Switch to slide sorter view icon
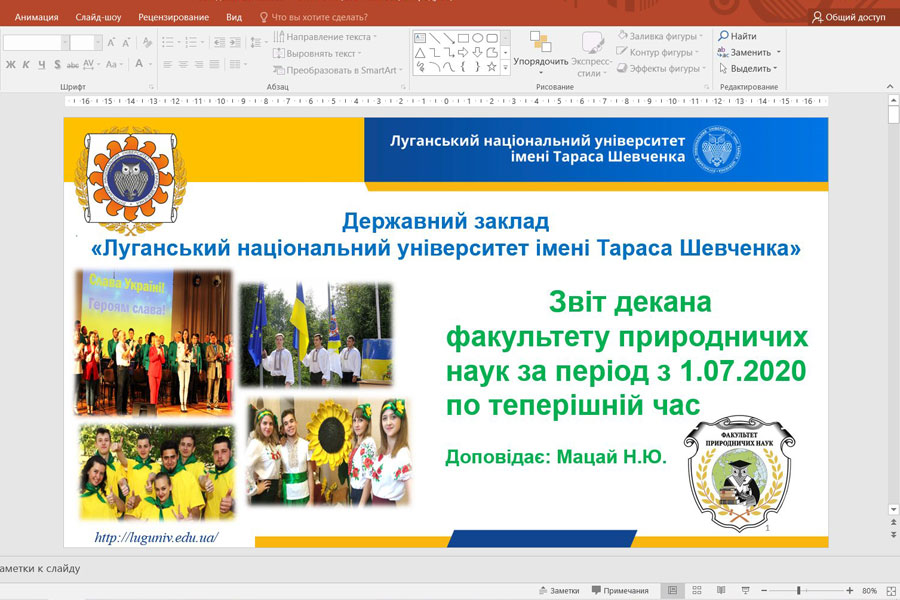Image resolution: width=900 pixels, height=600 pixels. [697, 590]
